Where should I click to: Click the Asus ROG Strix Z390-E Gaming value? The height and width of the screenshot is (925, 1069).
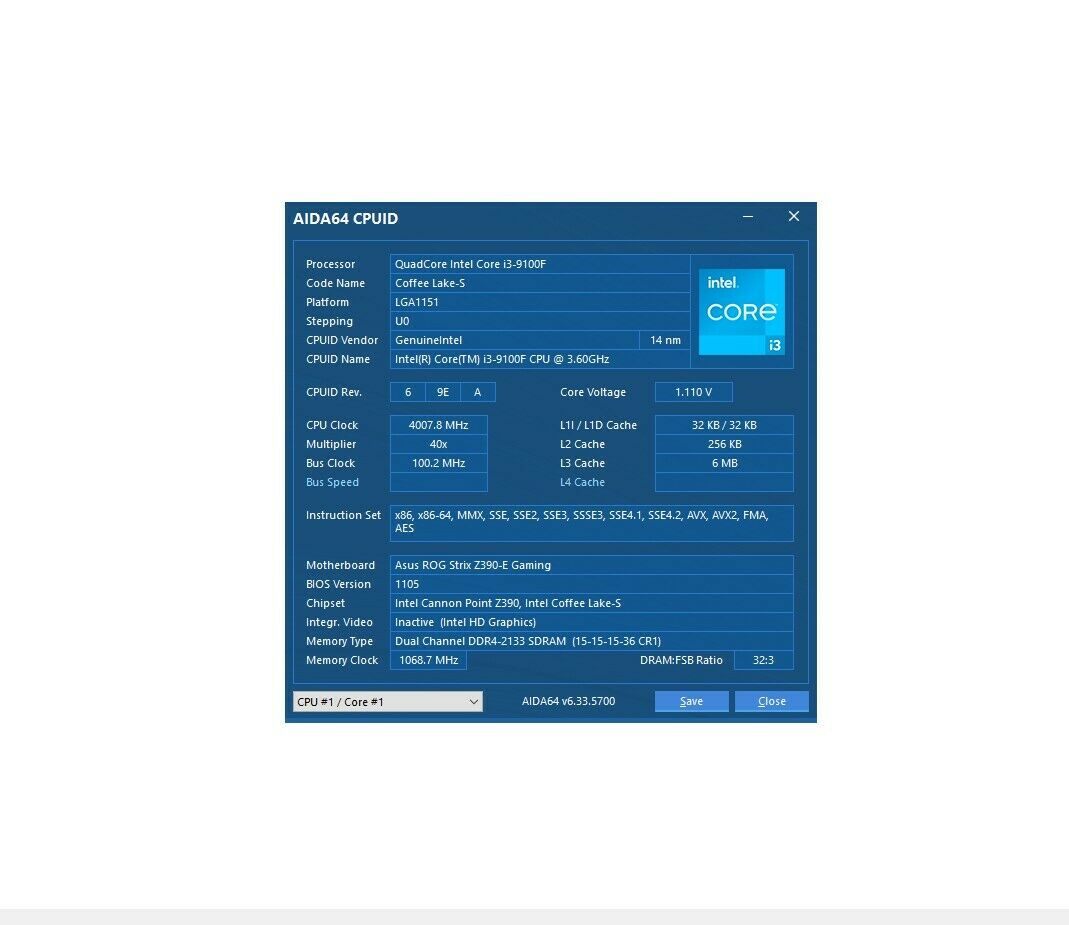pyautogui.click(x=592, y=565)
